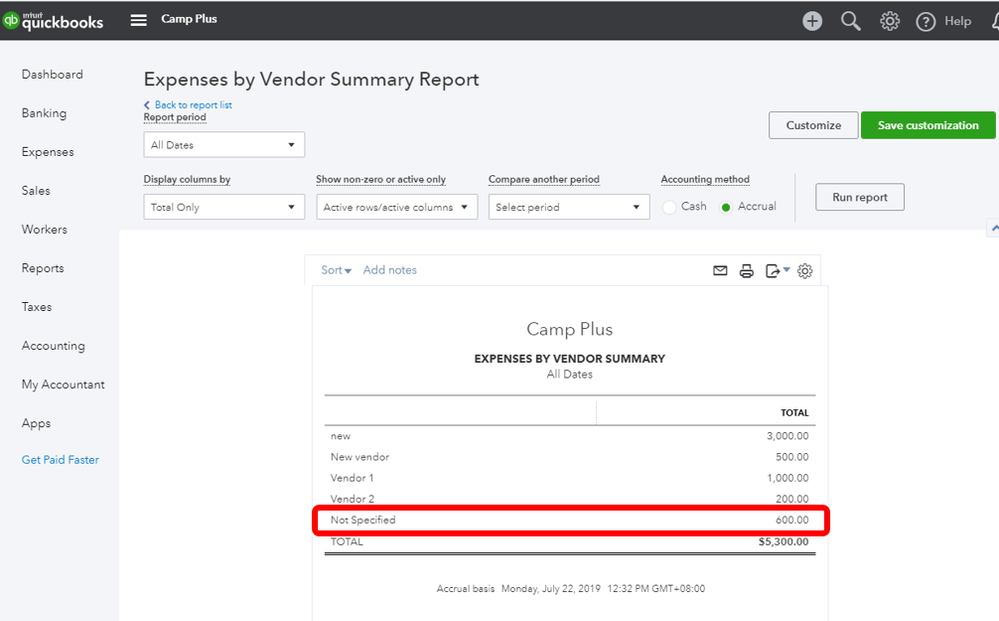Open My Accountant in the sidebar
The height and width of the screenshot is (621, 999).
63,385
